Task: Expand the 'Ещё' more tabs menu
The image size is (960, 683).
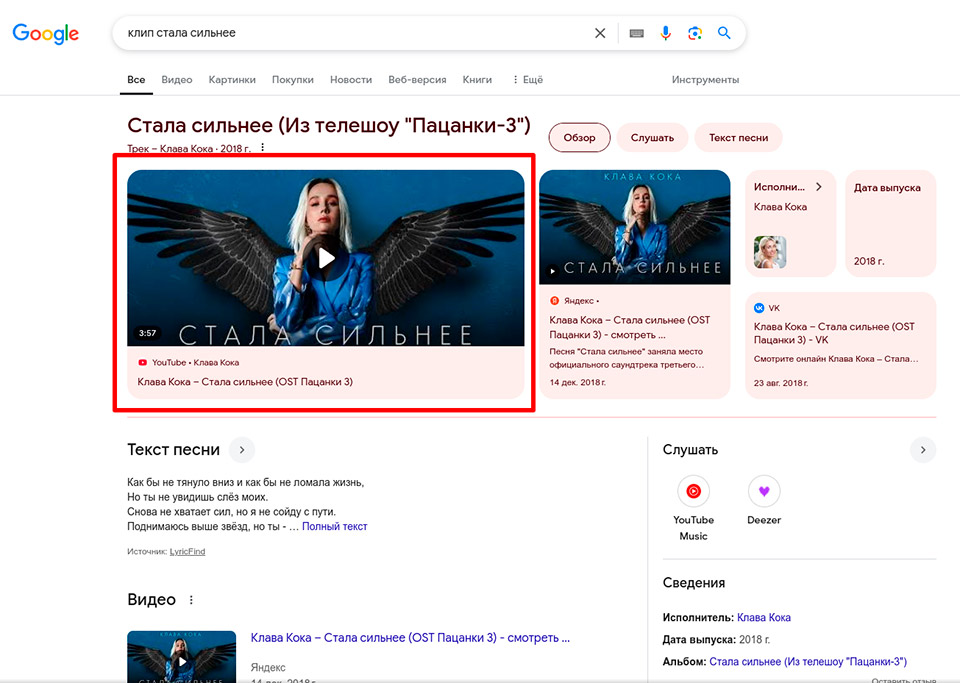Action: [x=528, y=80]
